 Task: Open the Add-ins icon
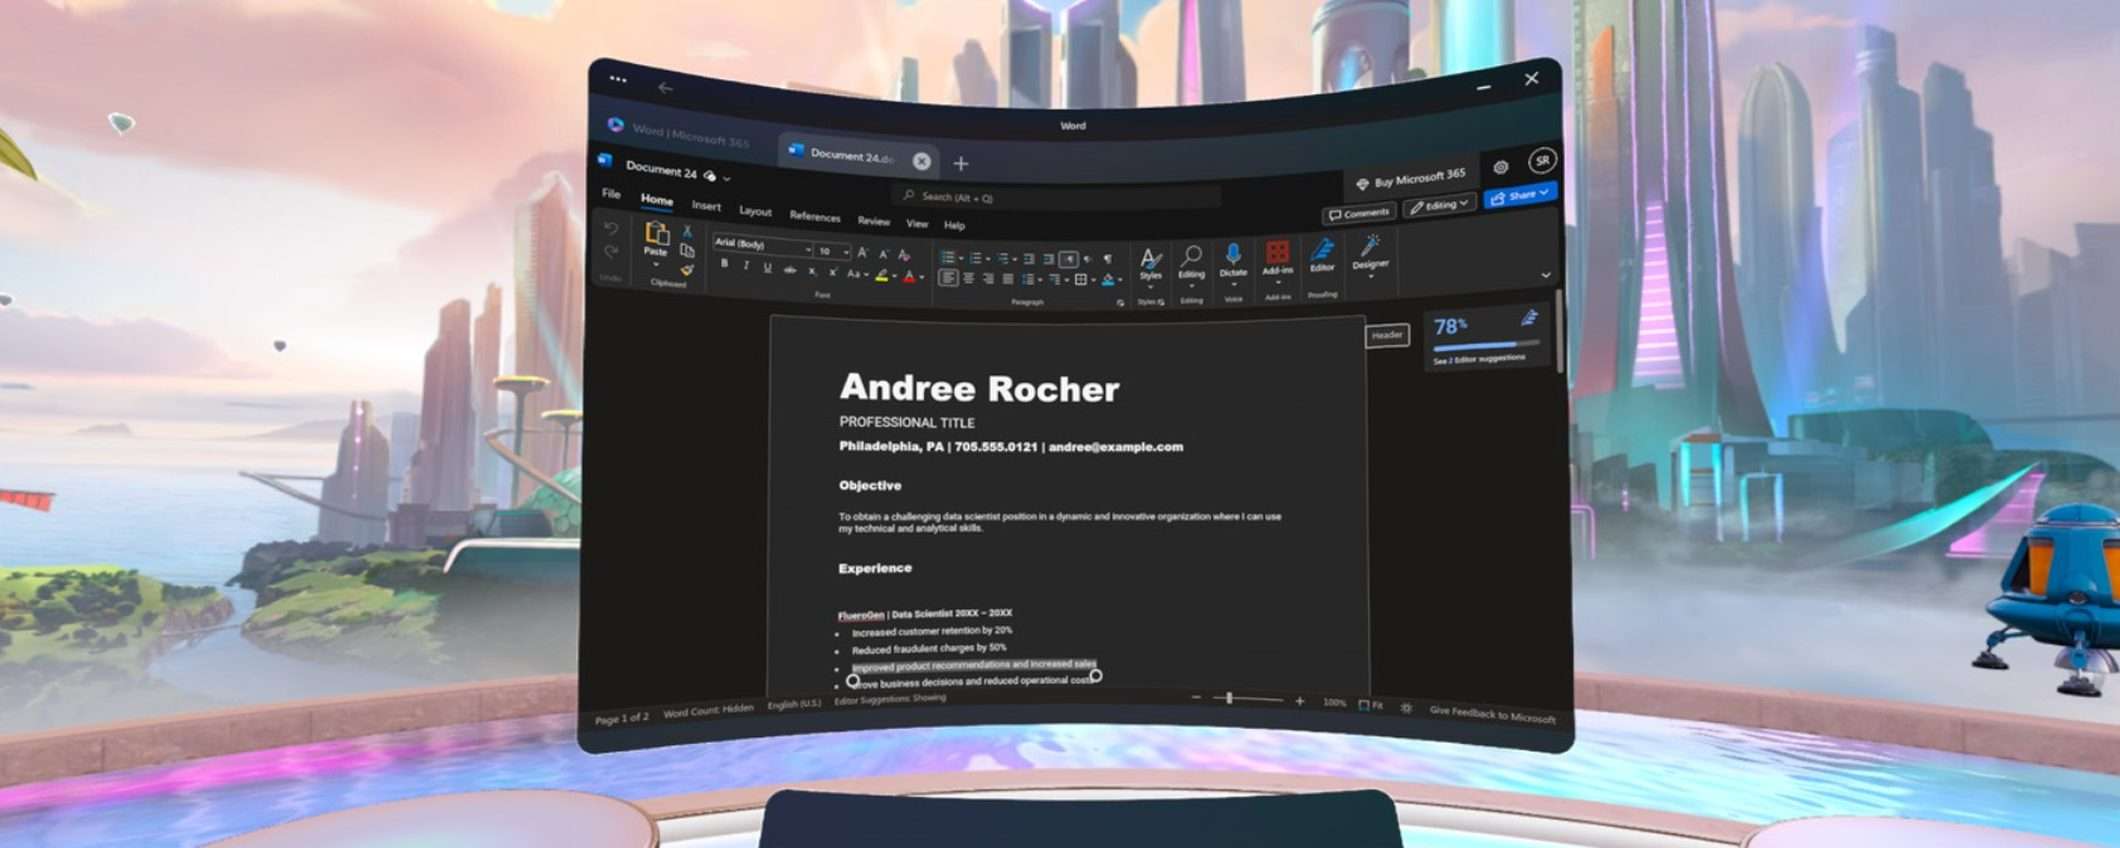[x=1277, y=255]
